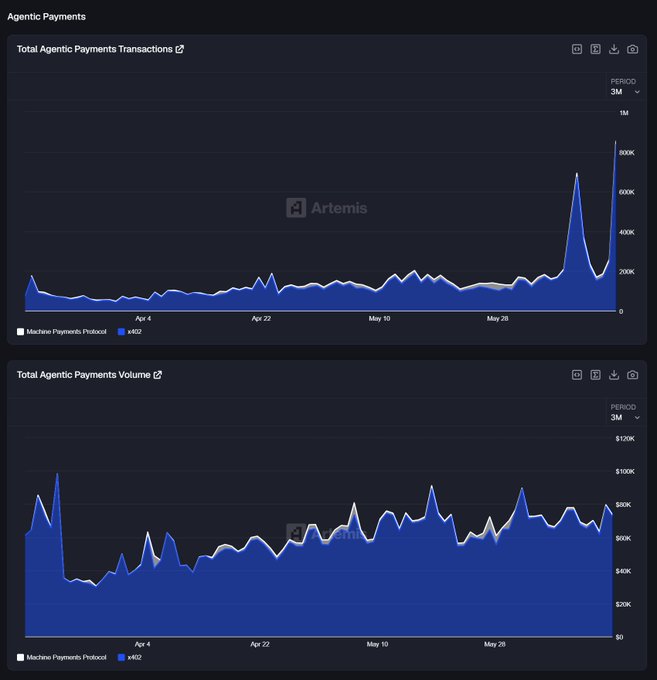657x680 pixels.
Task: Click embed code icon on Volume chart
Action: tap(577, 375)
